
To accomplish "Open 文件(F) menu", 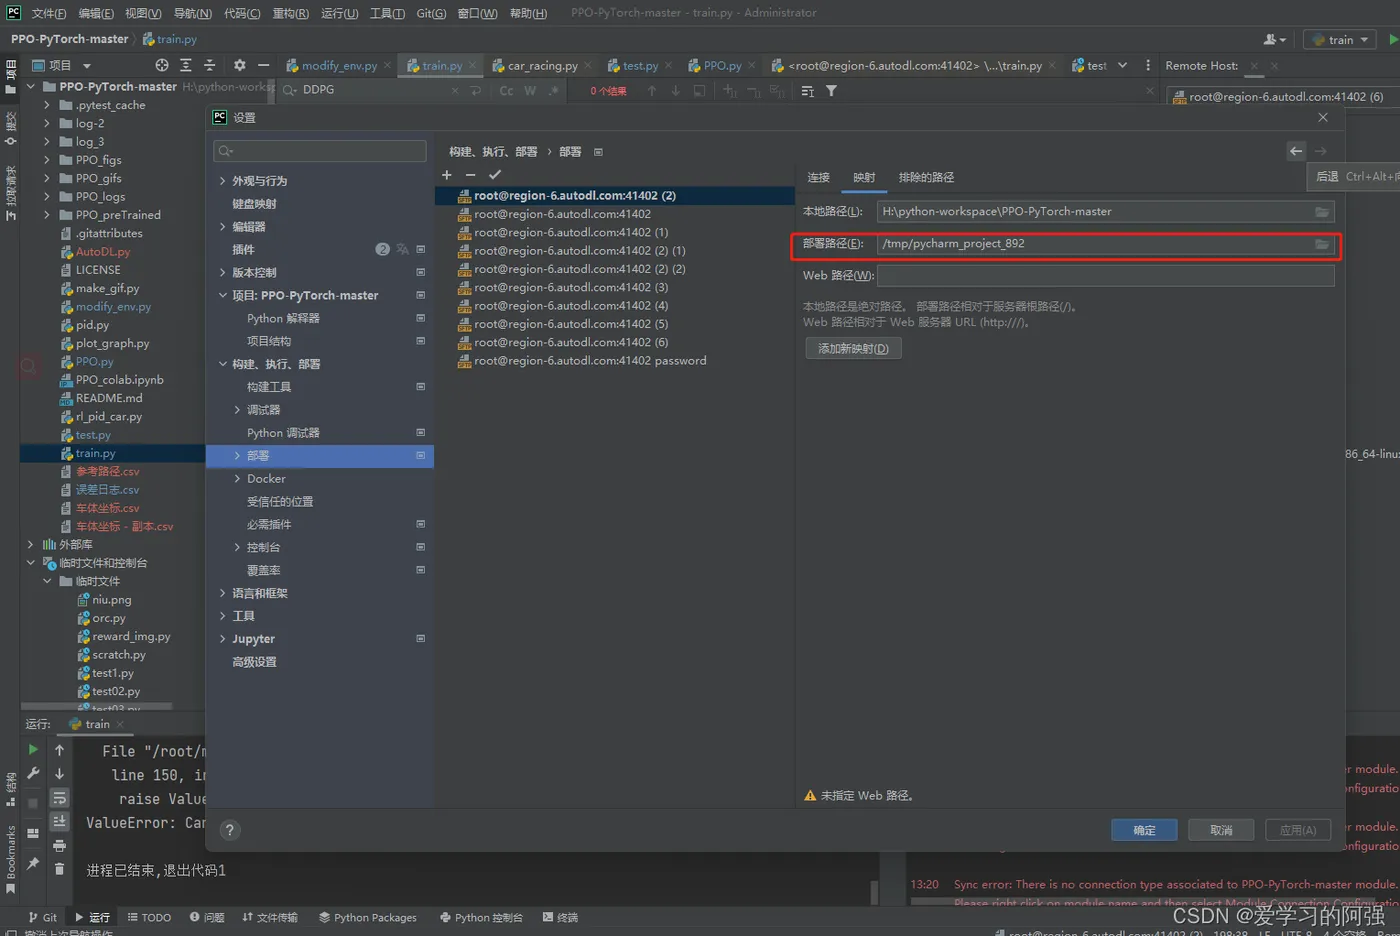I will click(48, 13).
